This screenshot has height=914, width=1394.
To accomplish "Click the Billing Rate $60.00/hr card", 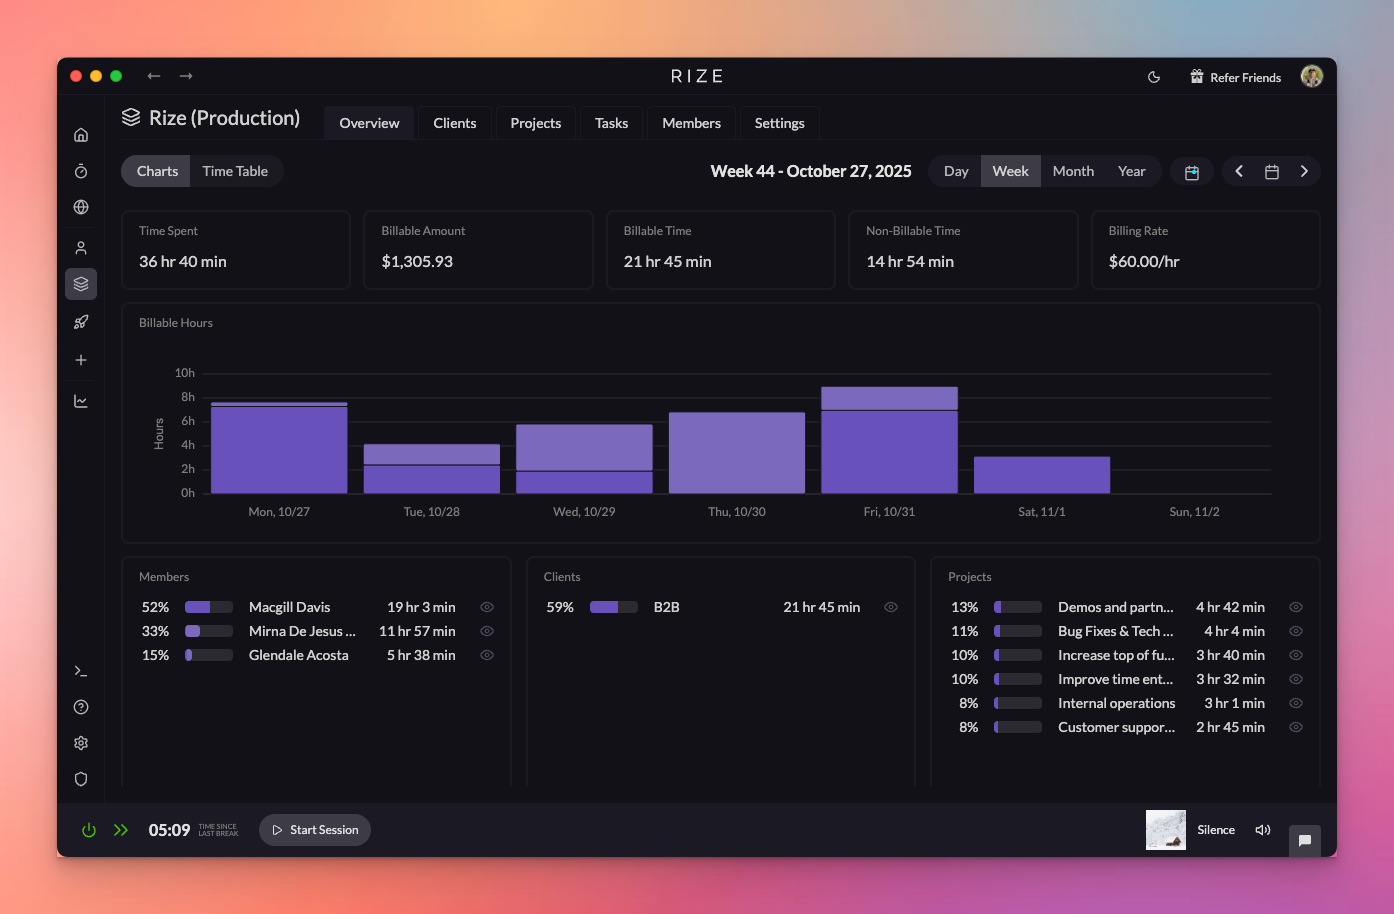I will coord(1206,250).
